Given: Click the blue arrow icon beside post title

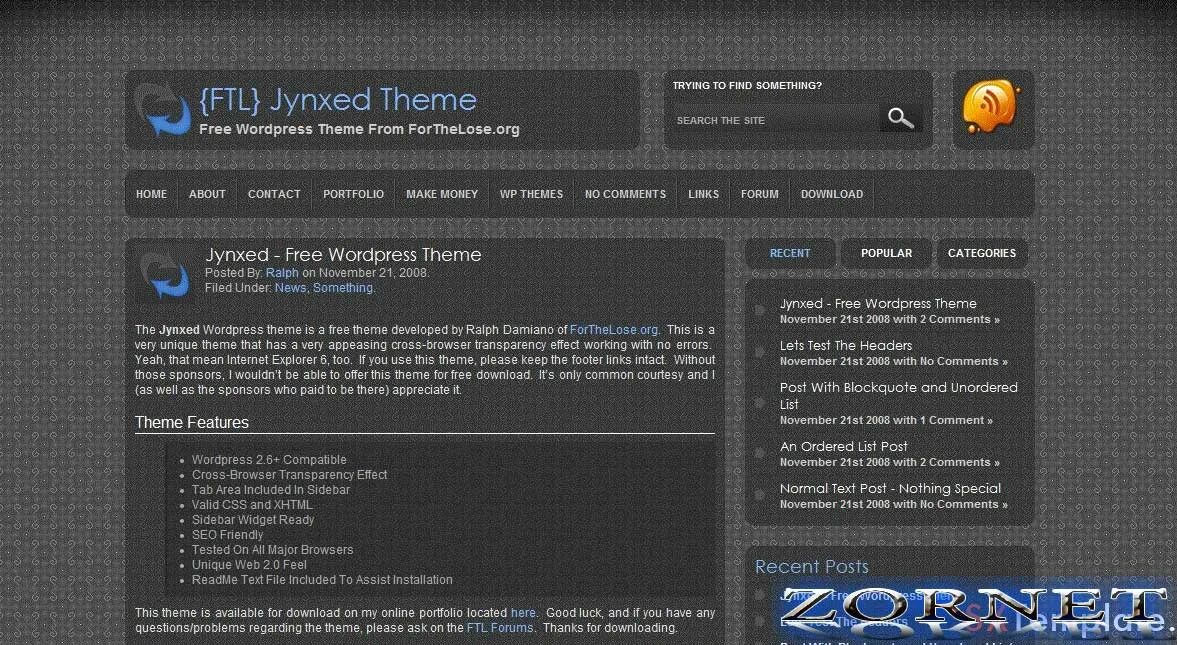Looking at the screenshot, I should click(165, 275).
